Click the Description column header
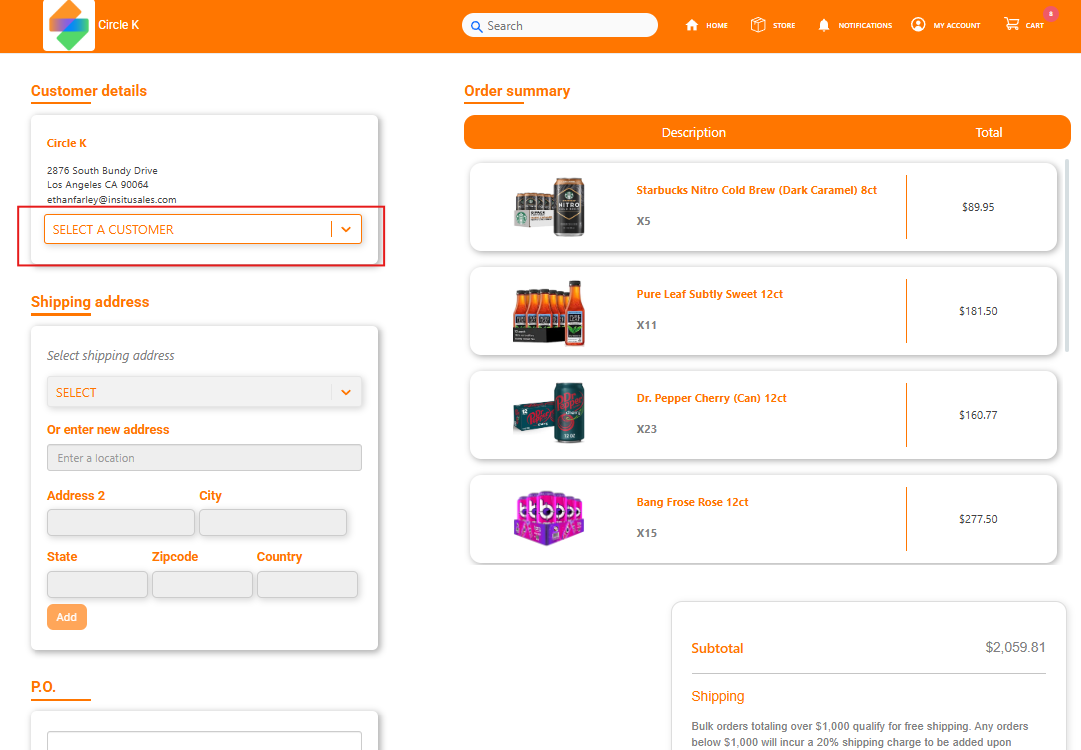This screenshot has height=750, width=1081. coord(694,132)
